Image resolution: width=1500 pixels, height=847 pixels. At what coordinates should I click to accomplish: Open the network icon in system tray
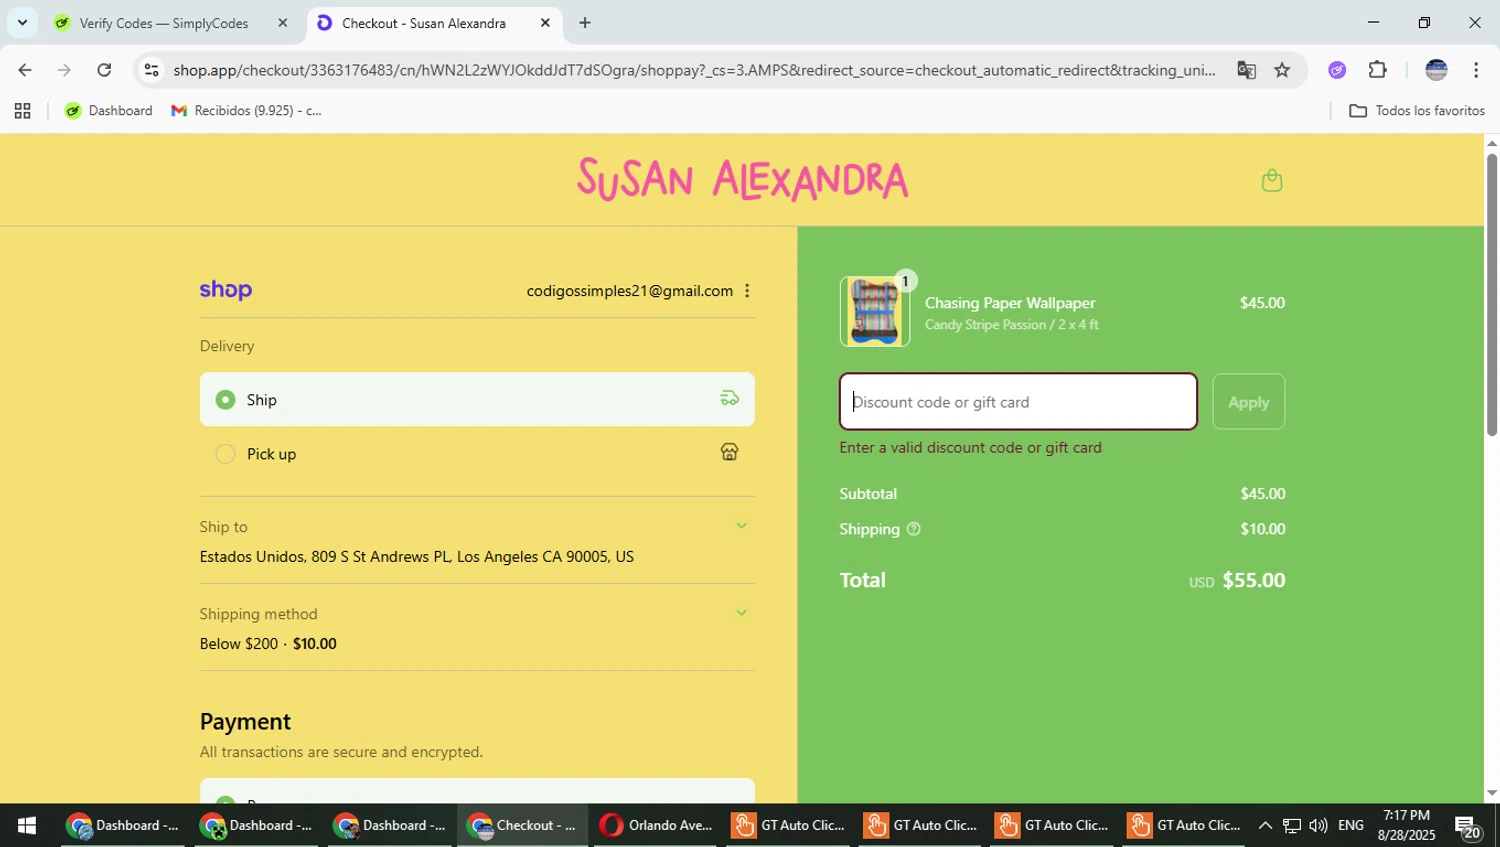(x=1292, y=826)
